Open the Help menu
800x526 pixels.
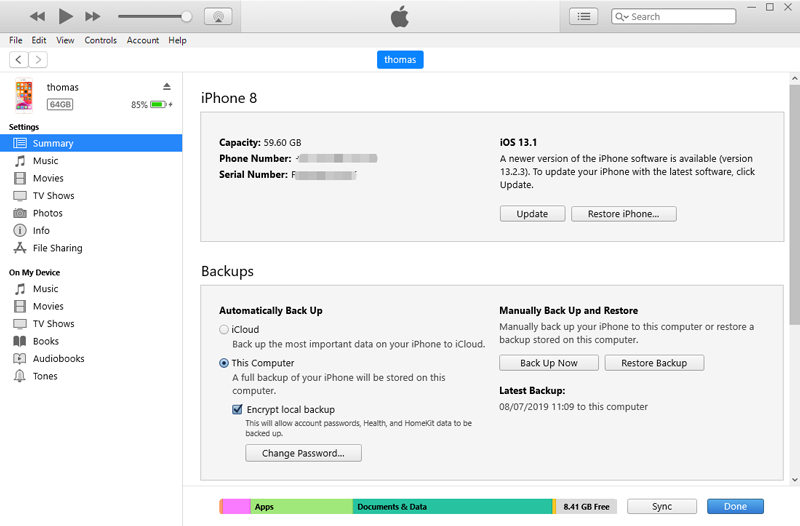click(178, 40)
